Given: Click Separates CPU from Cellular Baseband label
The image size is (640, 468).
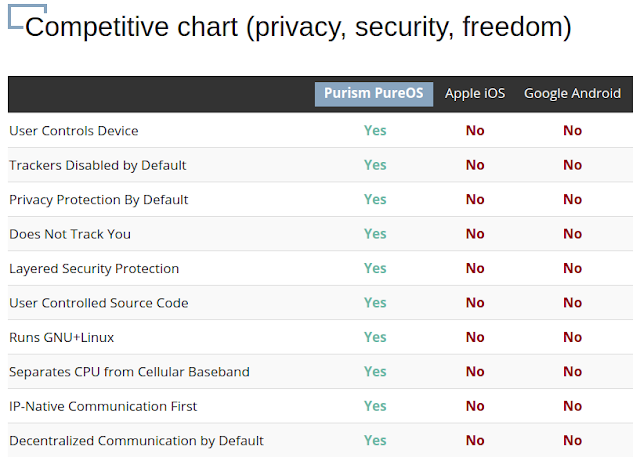Looking at the screenshot, I should 129,372.
